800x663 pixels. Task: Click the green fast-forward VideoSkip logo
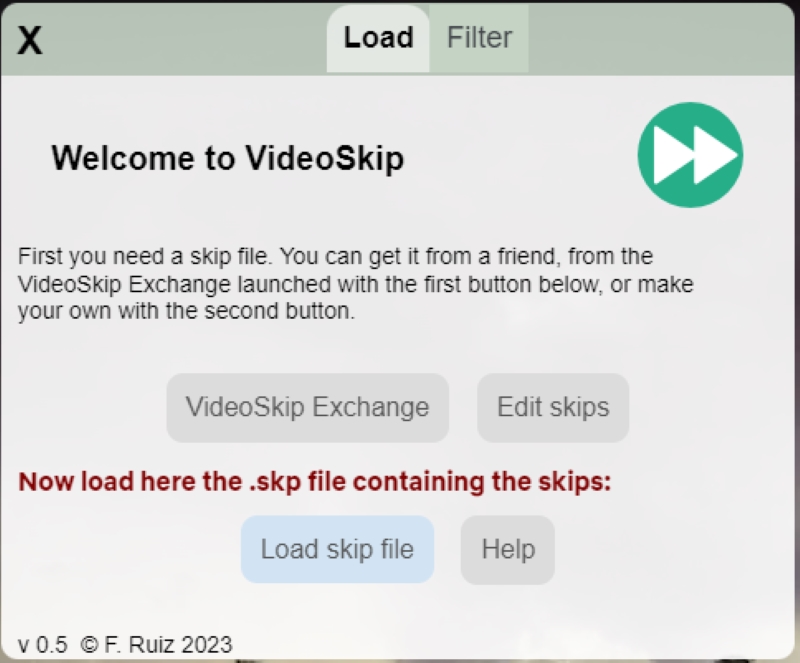click(x=690, y=155)
